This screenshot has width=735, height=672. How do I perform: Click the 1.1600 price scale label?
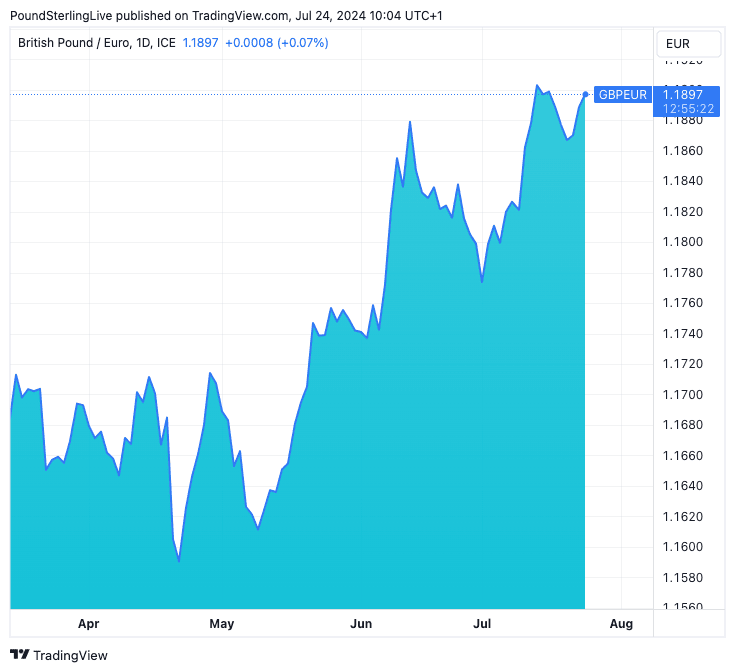tap(683, 547)
